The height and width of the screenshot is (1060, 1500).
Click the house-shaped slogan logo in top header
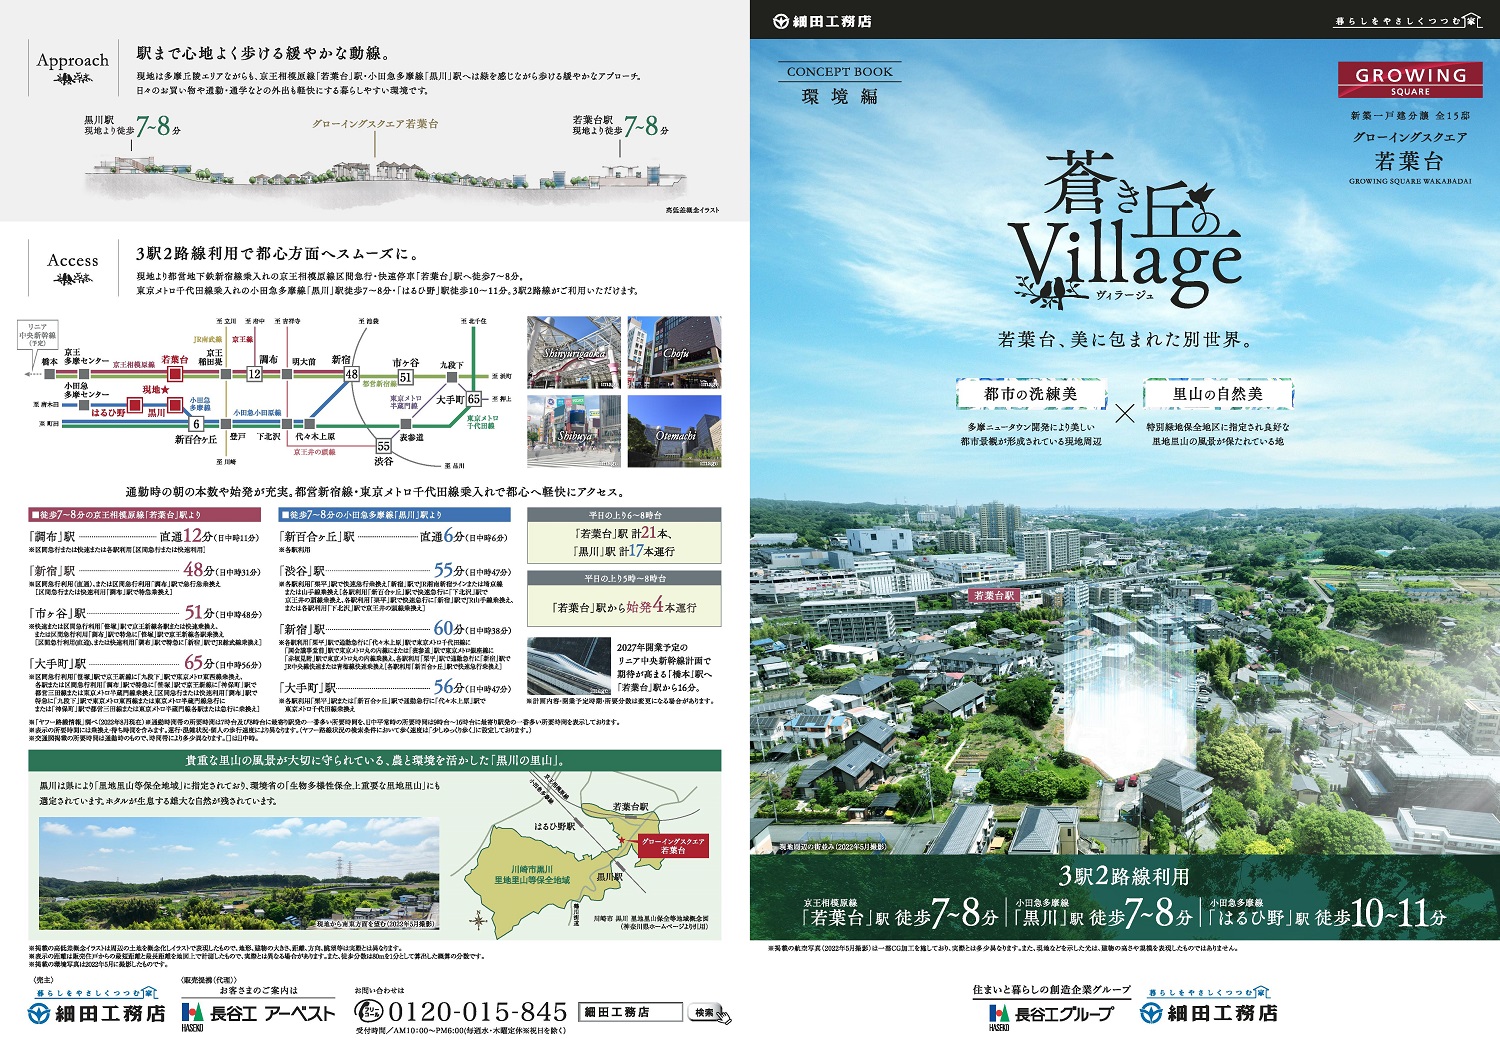pos(1408,21)
